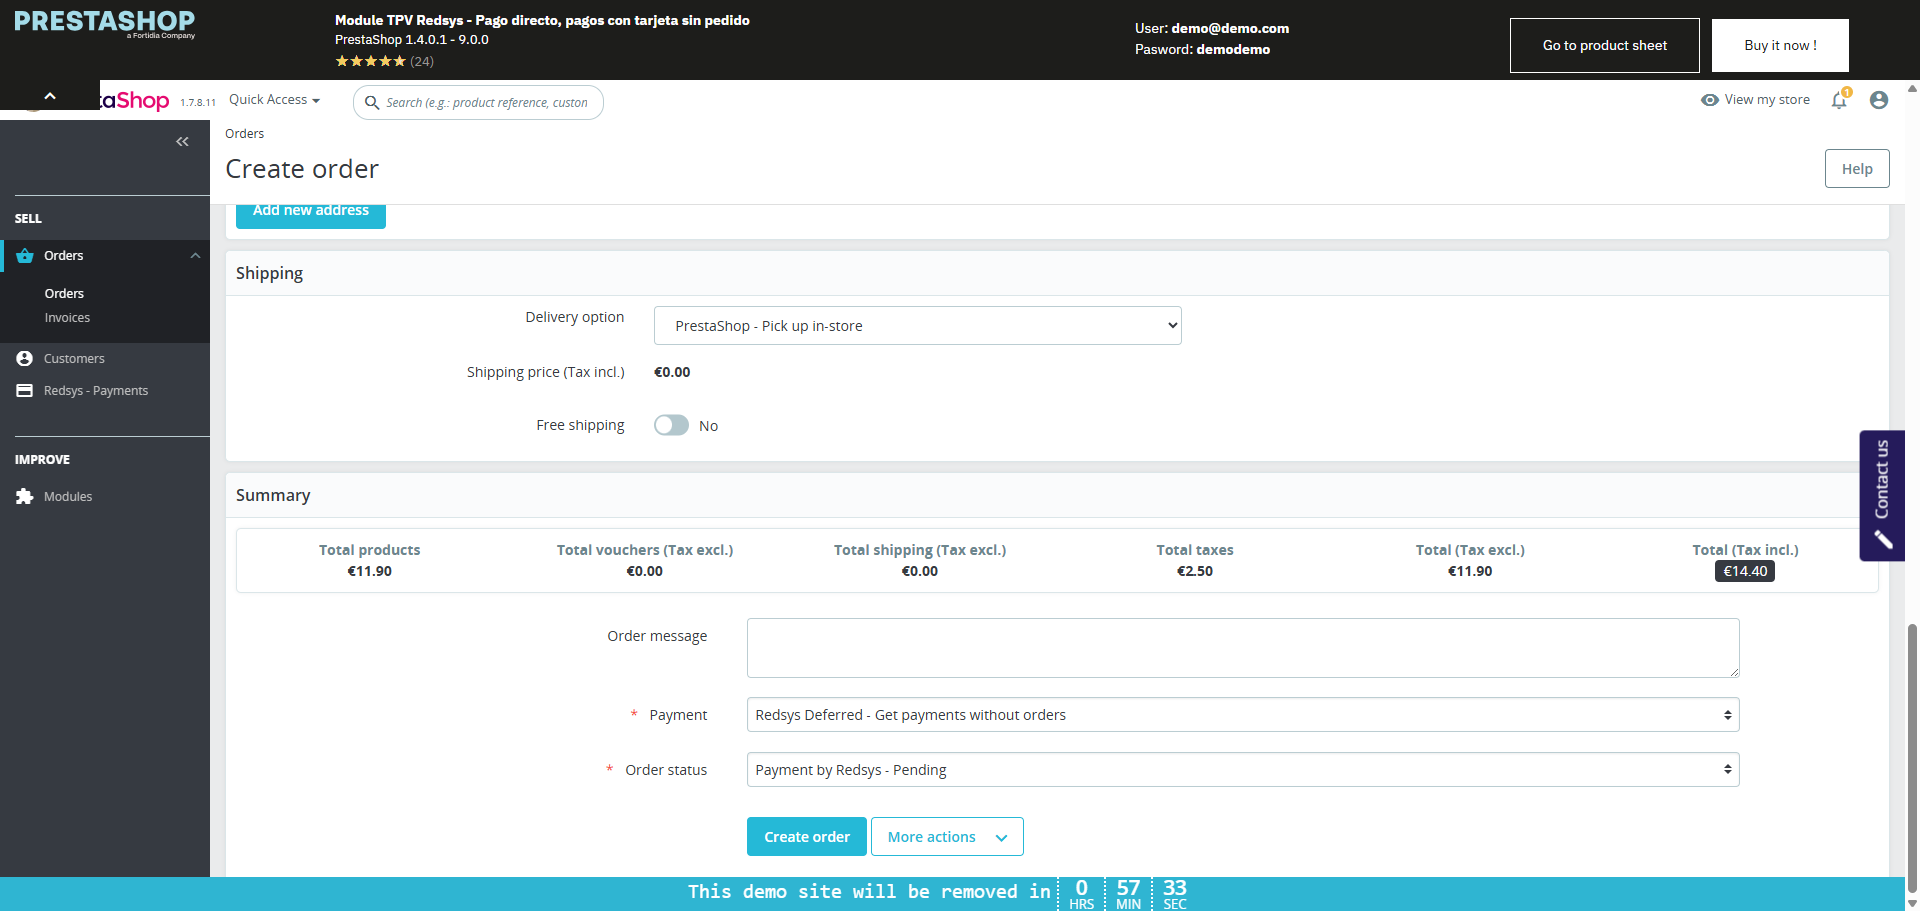
Task: Click the Help button
Action: pyautogui.click(x=1856, y=169)
